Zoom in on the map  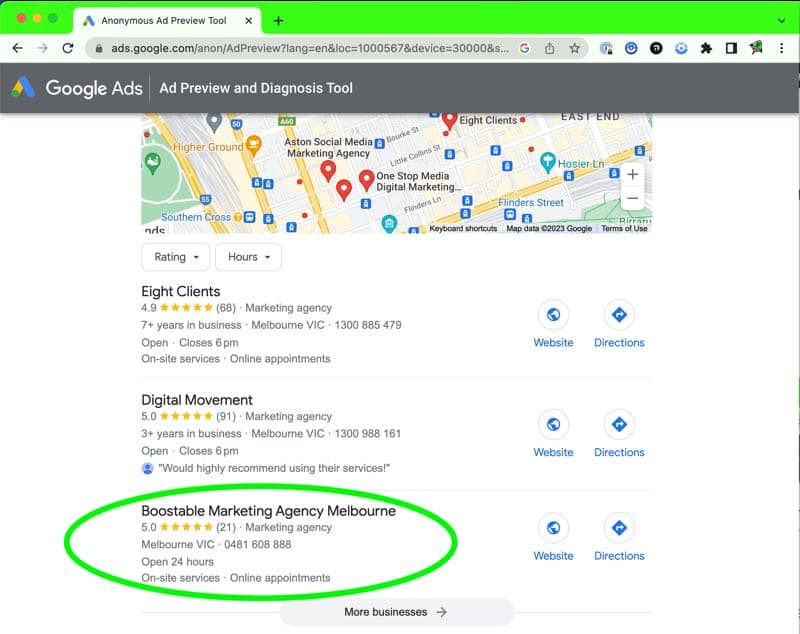[631, 174]
